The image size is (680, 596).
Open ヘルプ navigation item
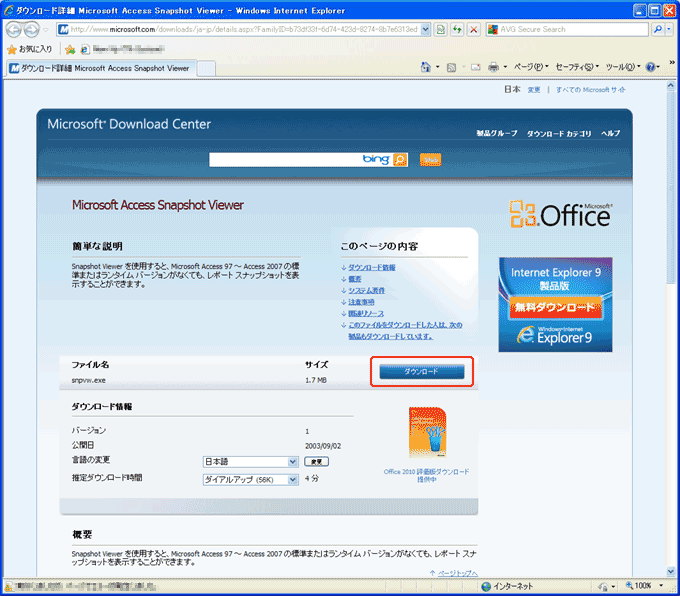[x=610, y=133]
